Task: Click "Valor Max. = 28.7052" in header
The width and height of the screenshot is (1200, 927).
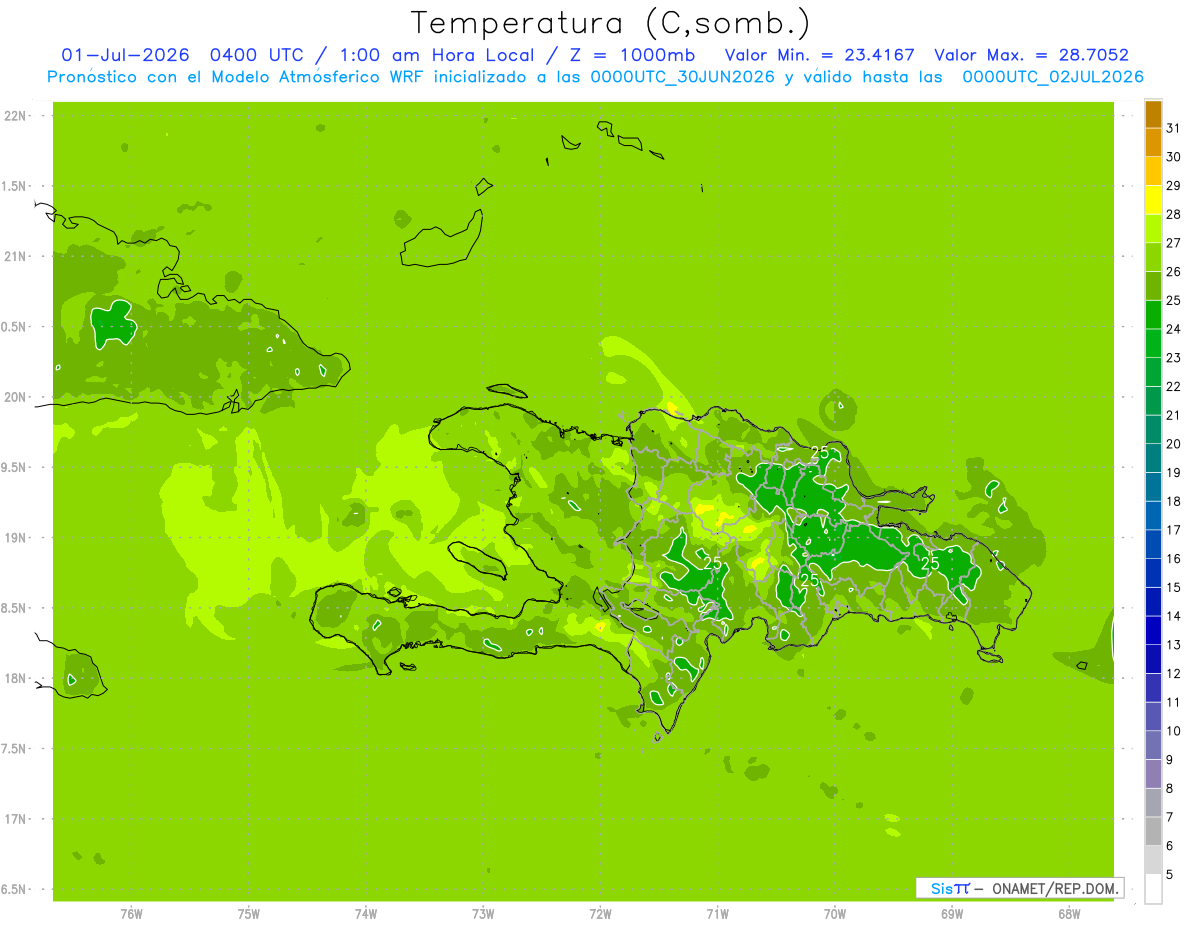Action: [1032, 55]
